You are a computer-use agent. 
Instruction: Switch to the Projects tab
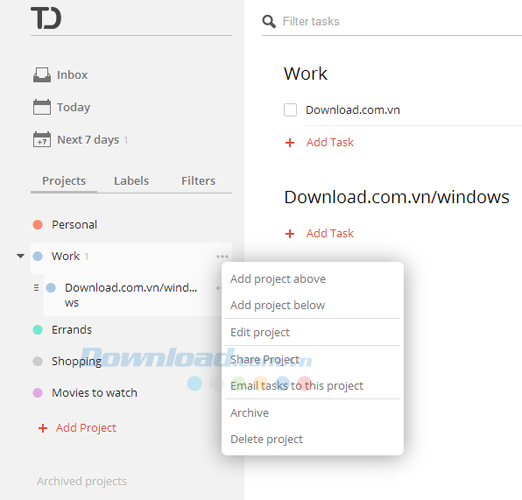pyautogui.click(x=64, y=181)
